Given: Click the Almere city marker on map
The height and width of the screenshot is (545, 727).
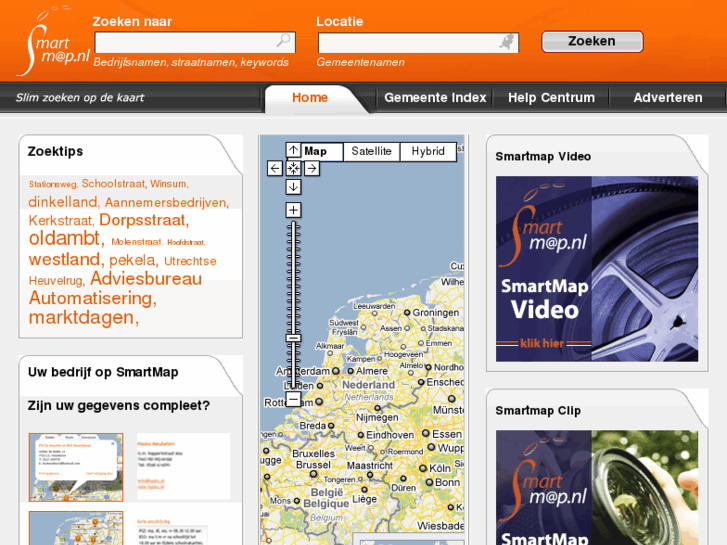Looking at the screenshot, I should [351, 371].
